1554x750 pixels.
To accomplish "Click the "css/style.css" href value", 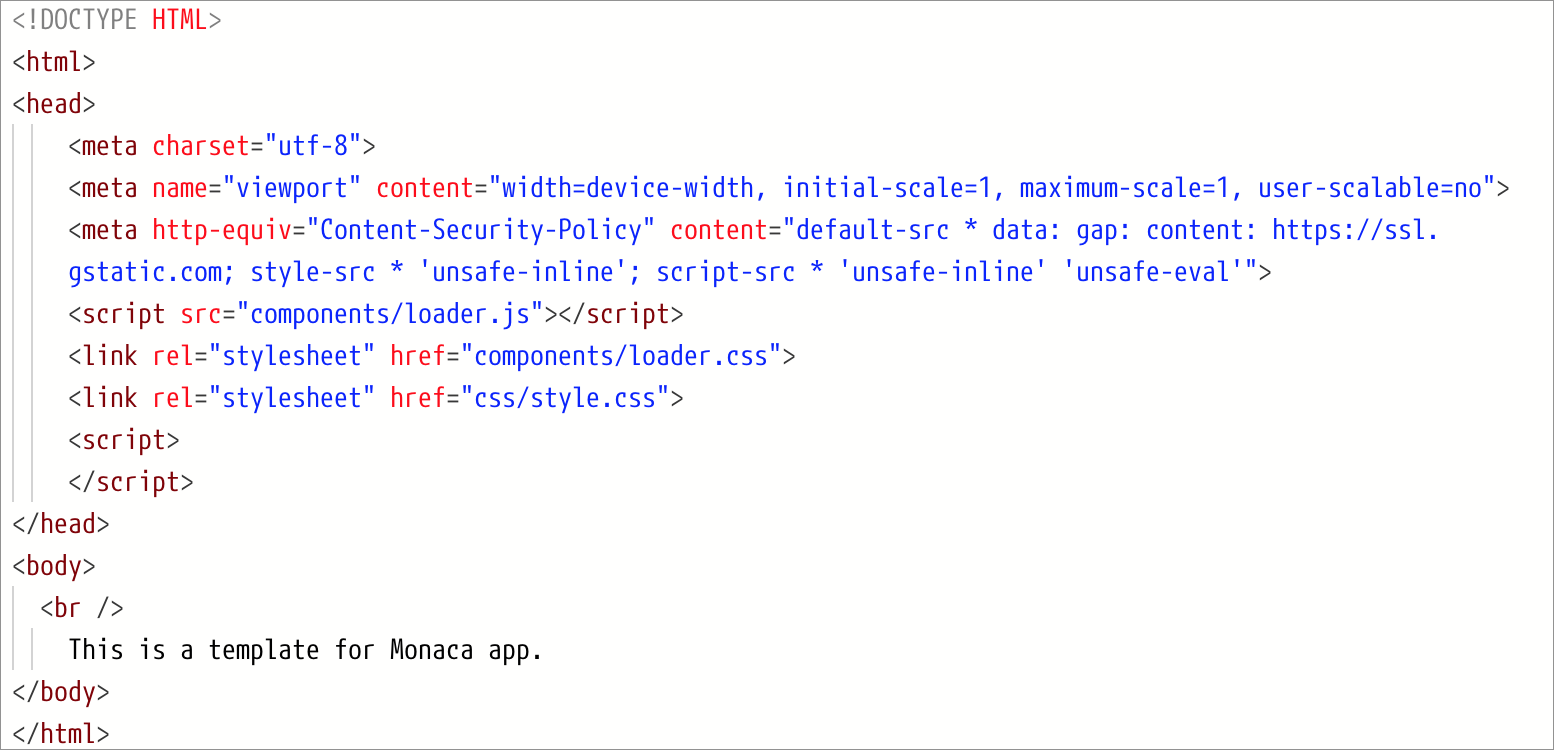I will coord(564,398).
